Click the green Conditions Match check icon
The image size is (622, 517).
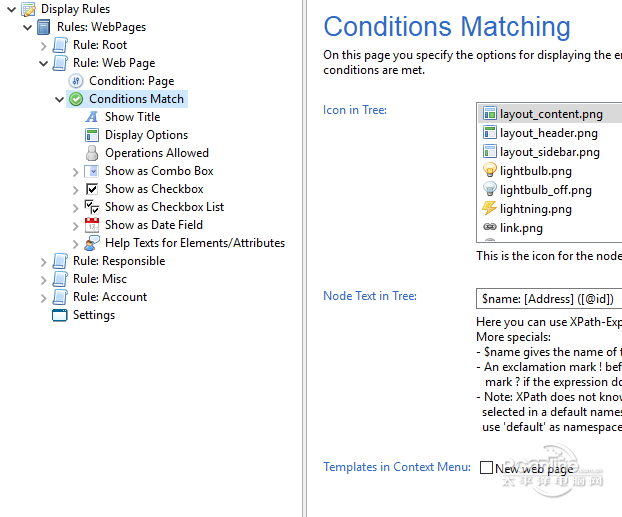76,99
